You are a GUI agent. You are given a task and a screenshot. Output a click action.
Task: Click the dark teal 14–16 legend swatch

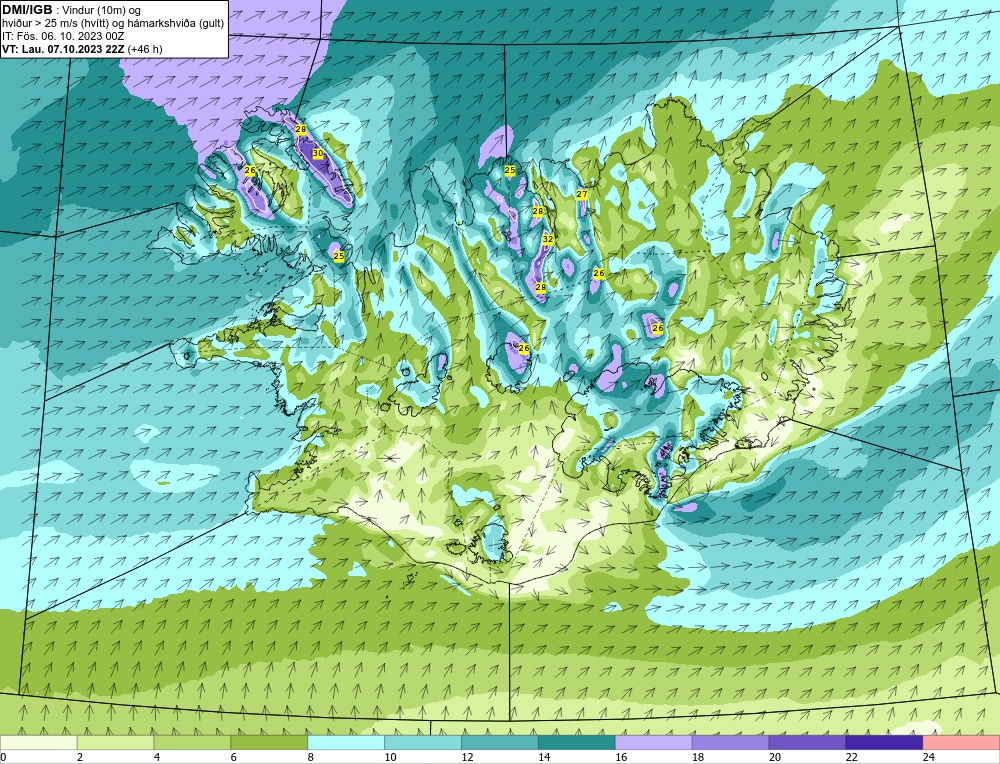coord(577,742)
